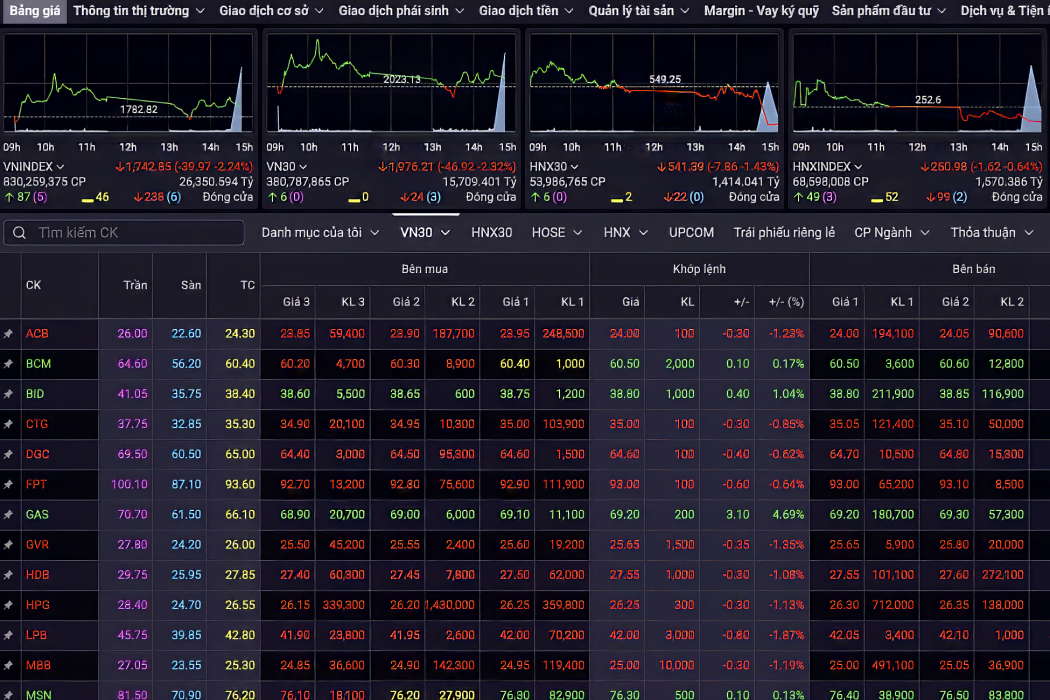
Task: Toggle pin on the HPG row
Action: [x=9, y=605]
